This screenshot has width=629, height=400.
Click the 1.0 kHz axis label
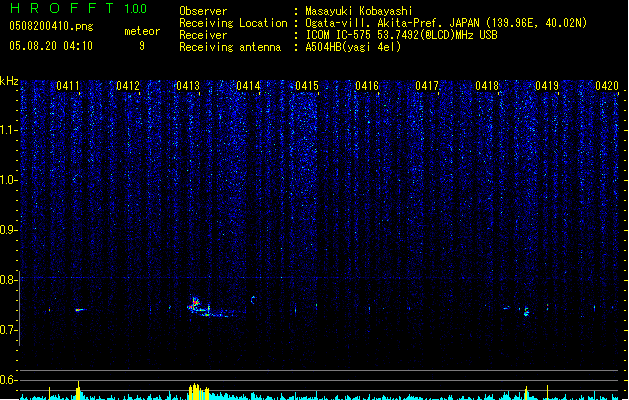click(x=8, y=180)
